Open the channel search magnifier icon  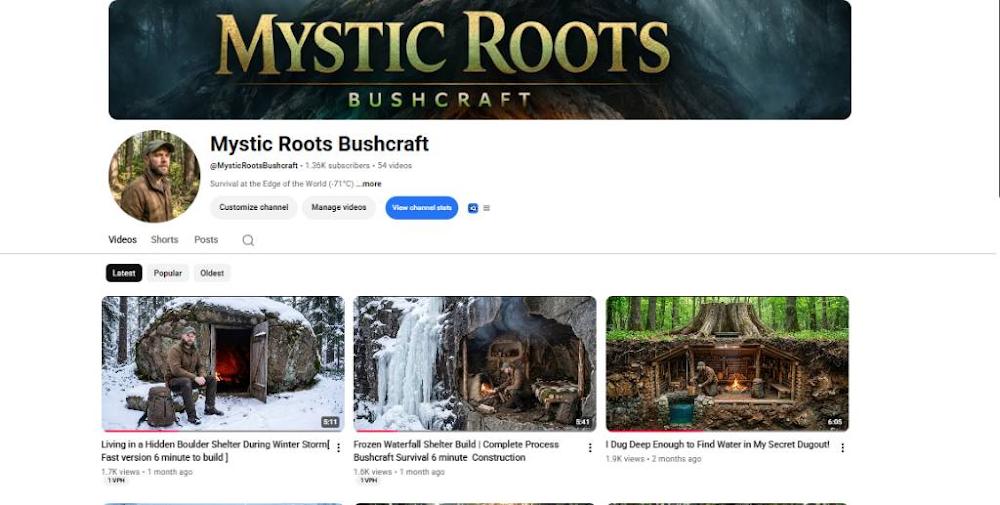(248, 240)
